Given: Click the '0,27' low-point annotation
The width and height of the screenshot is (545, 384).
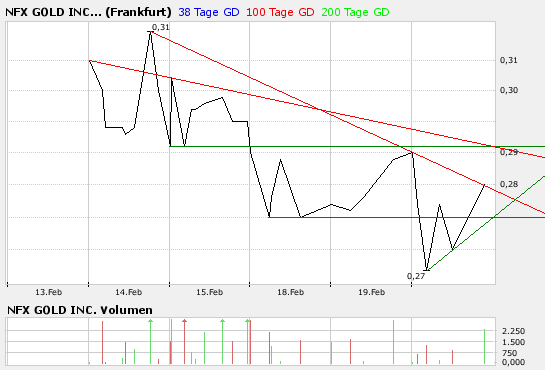Looking at the screenshot, I should (416, 276).
